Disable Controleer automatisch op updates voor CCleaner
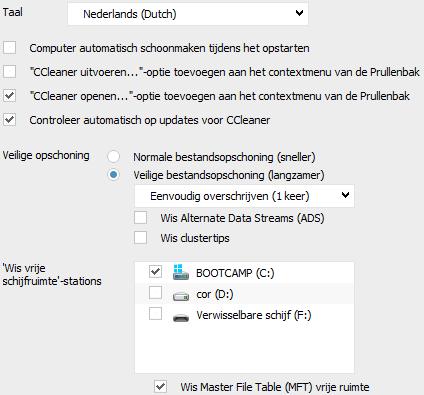The width and height of the screenshot is (424, 395). coord(9,119)
